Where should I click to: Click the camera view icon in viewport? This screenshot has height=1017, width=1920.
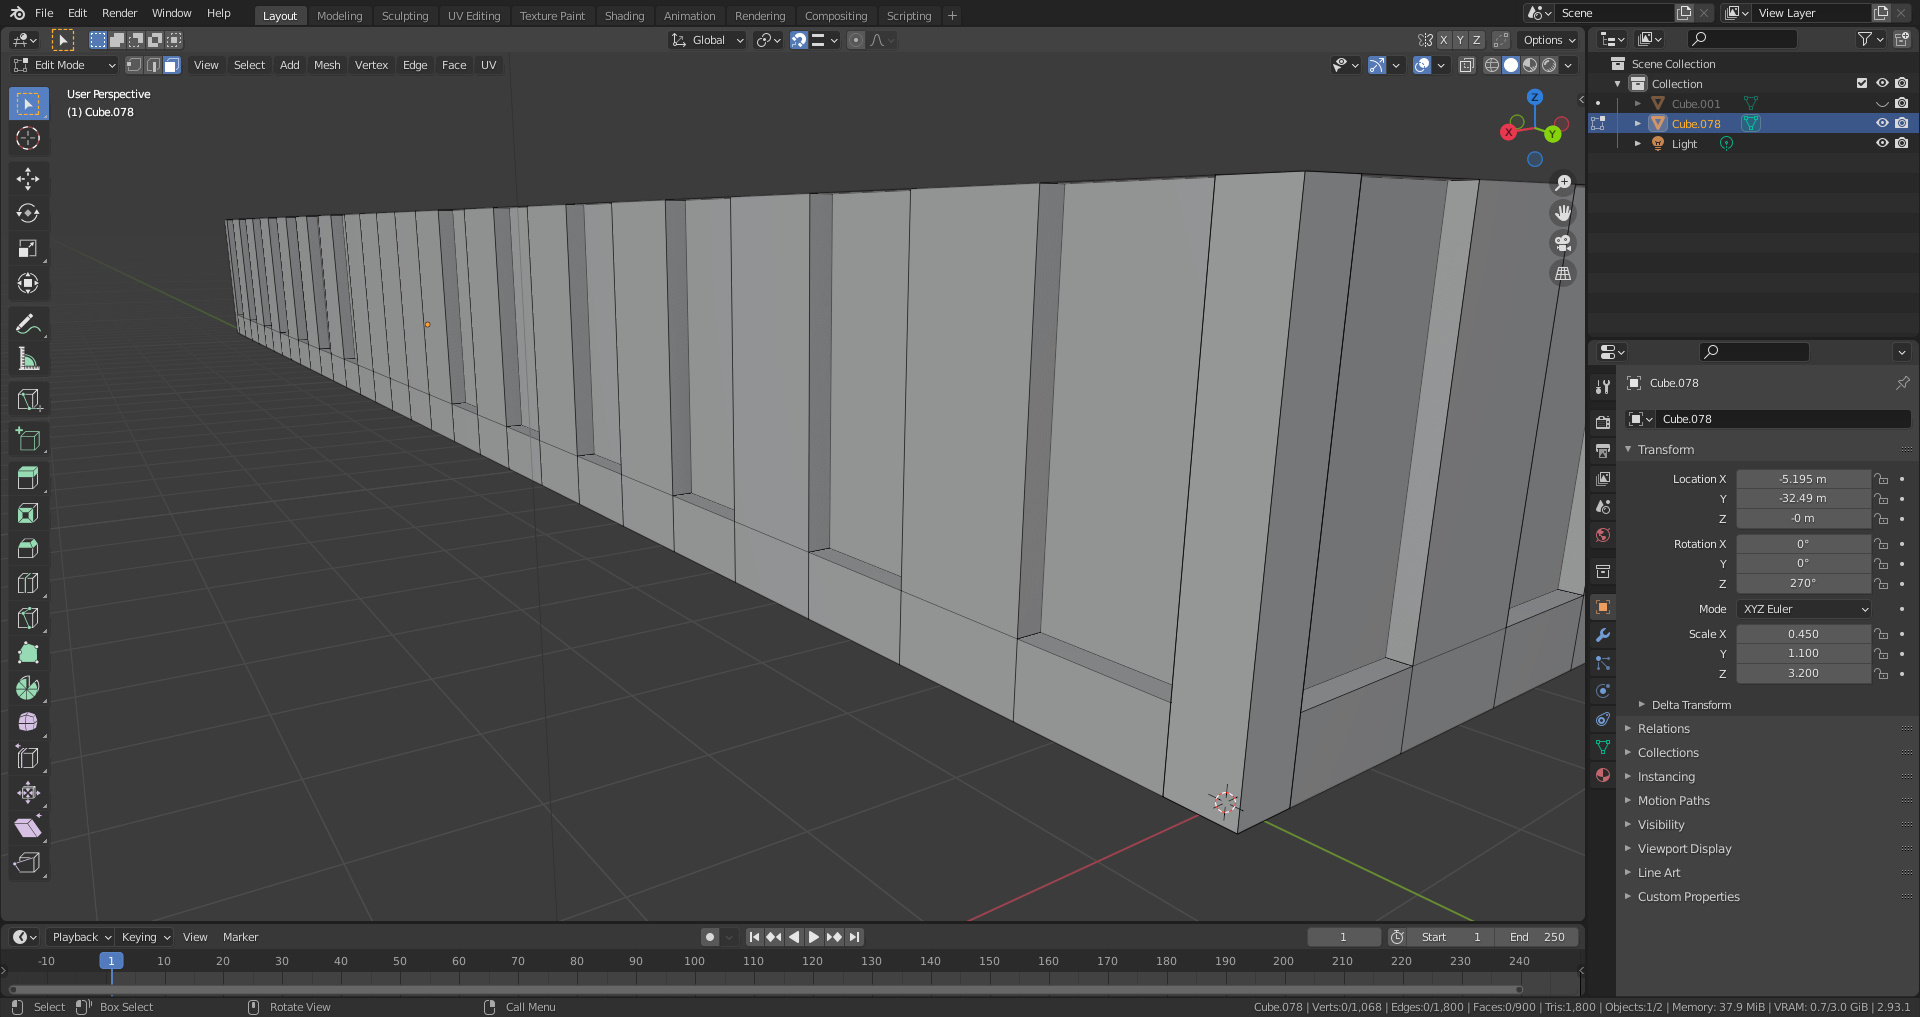click(1562, 243)
